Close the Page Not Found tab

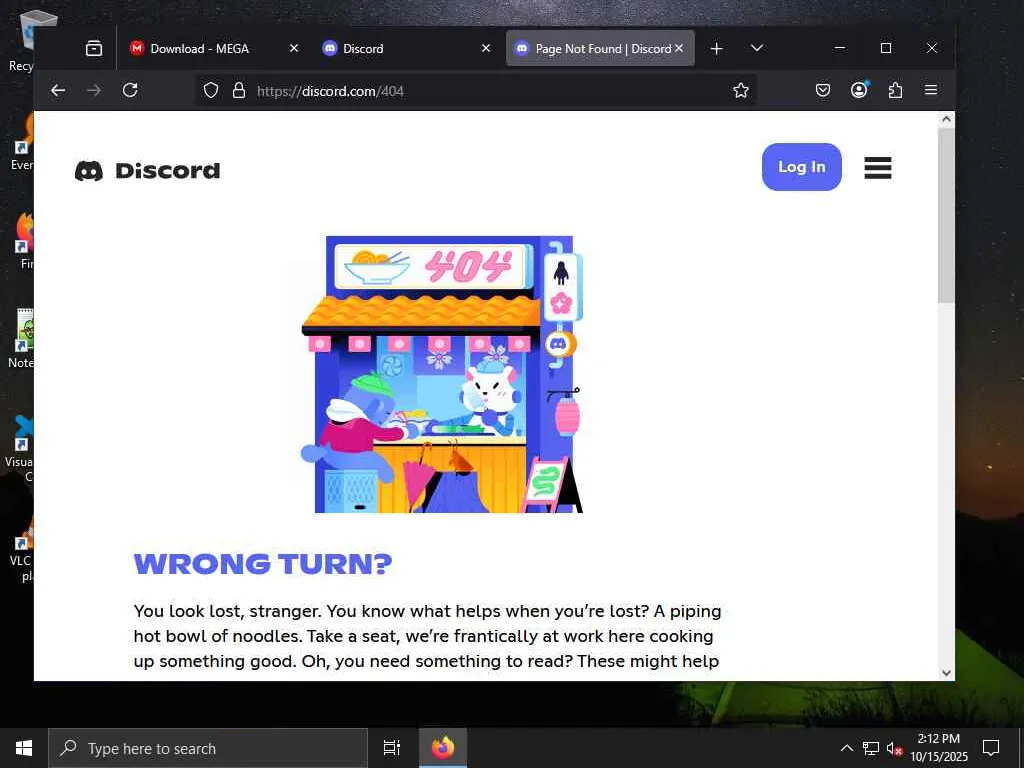(679, 48)
